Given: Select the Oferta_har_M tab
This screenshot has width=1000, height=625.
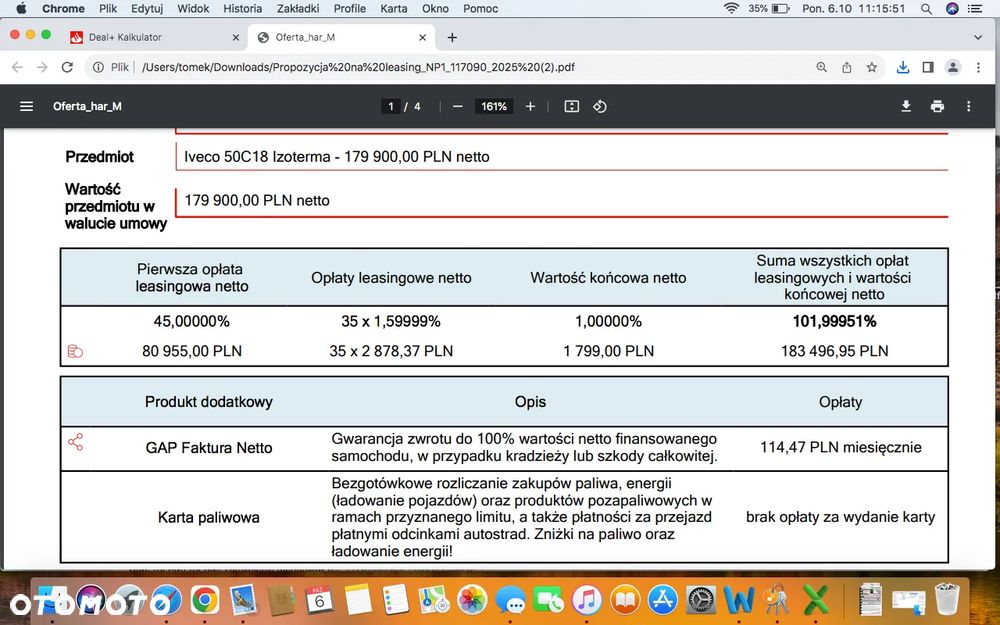Looking at the screenshot, I should click(x=341, y=38).
